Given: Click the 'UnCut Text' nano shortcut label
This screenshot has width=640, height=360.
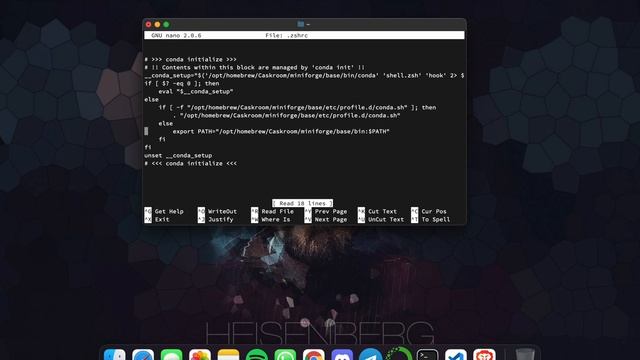Looking at the screenshot, I should (386, 220).
